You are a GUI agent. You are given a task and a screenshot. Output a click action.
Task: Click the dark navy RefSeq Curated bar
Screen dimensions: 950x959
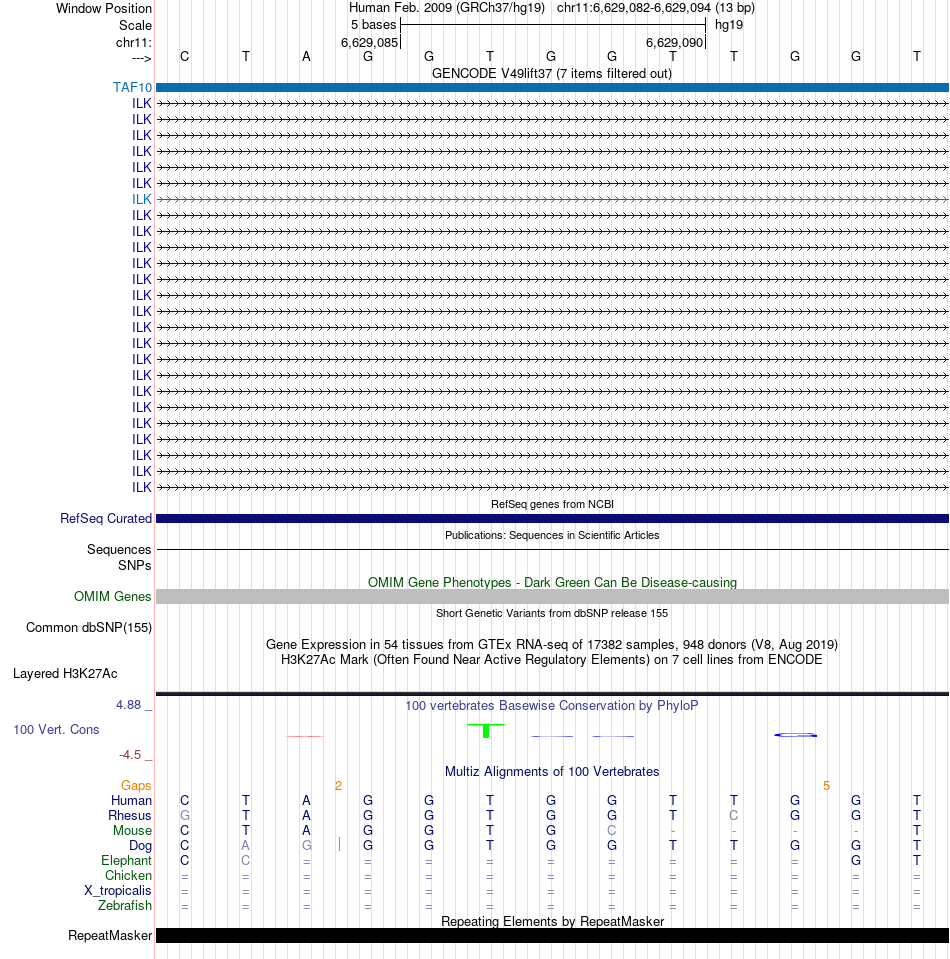tap(552, 519)
